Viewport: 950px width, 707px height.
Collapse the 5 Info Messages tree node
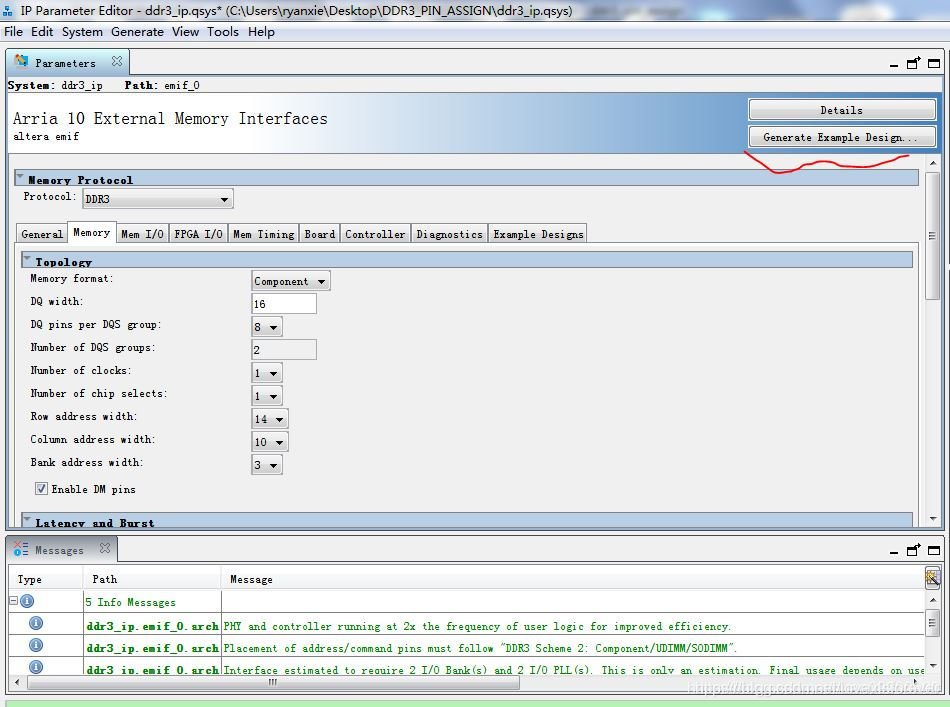(13, 601)
